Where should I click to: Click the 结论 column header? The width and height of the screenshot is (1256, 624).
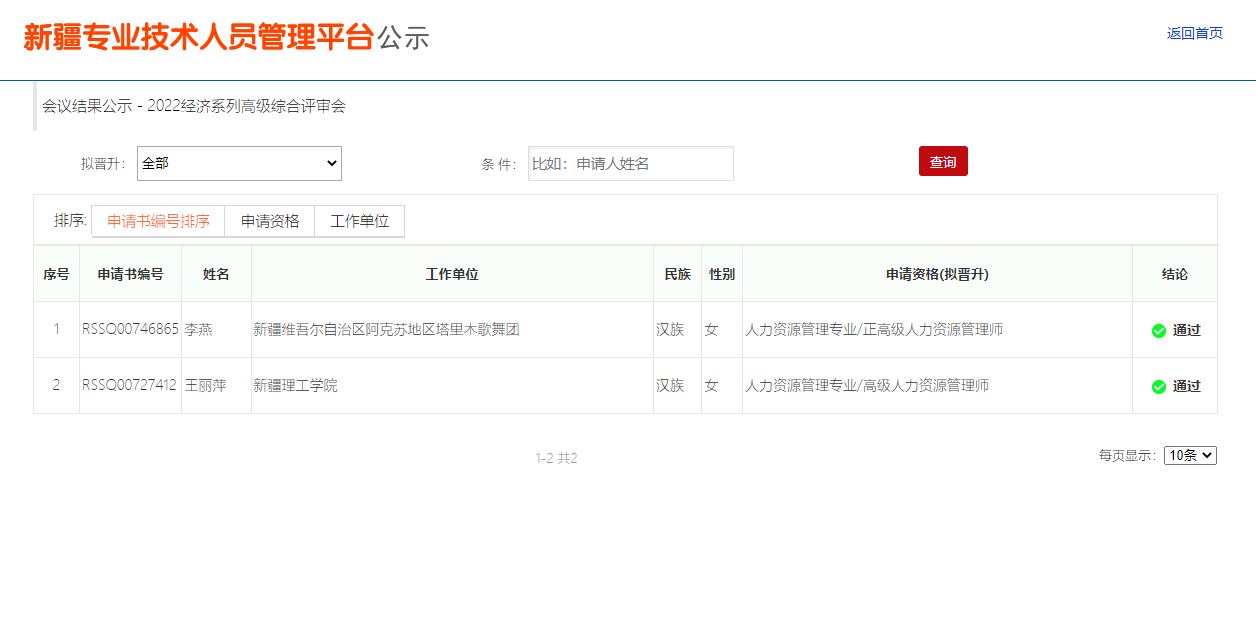coord(1175,274)
